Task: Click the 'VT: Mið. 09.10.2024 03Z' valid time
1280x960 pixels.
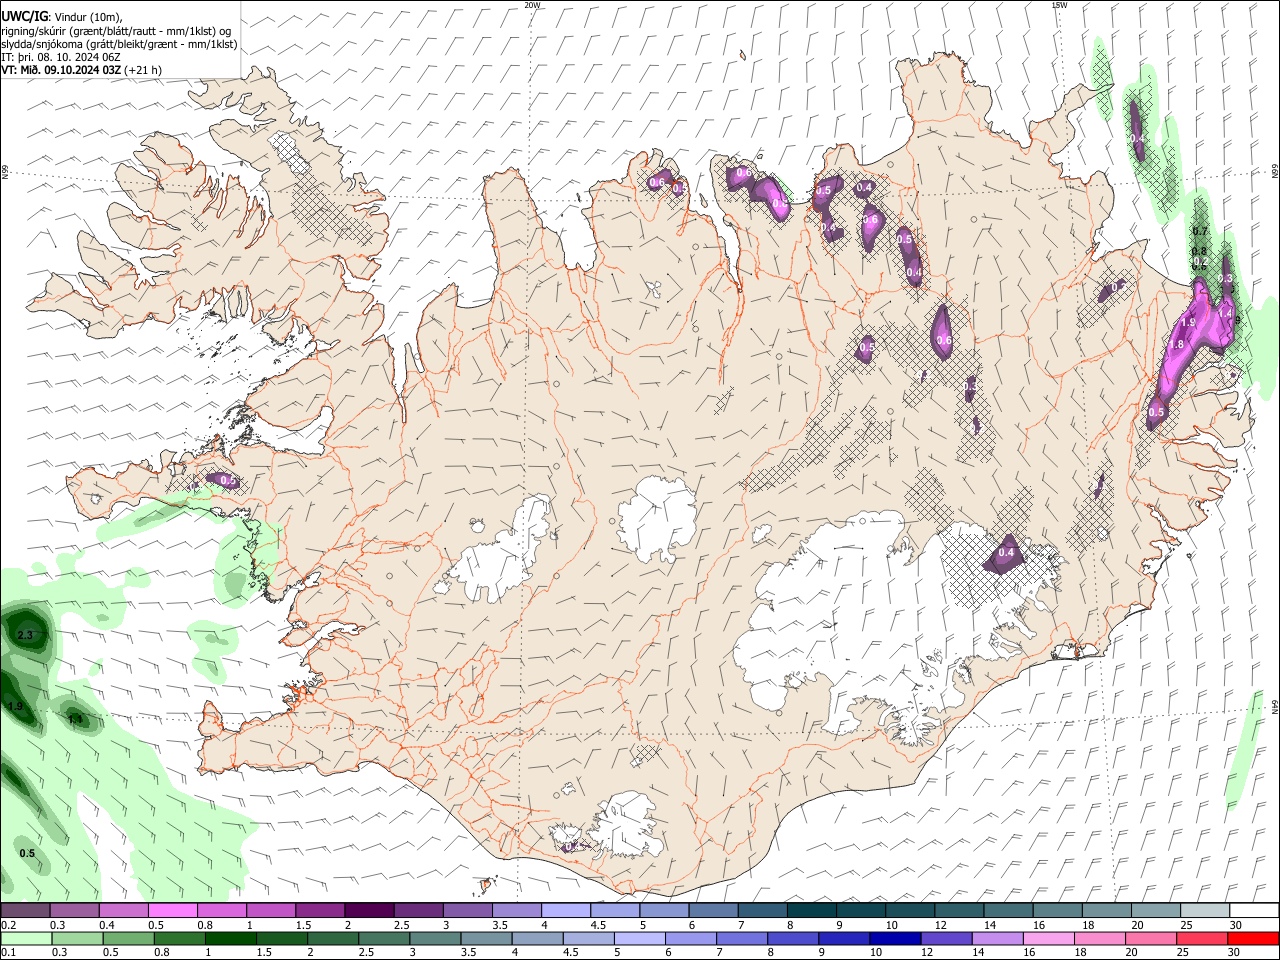Action: [x=61, y=70]
